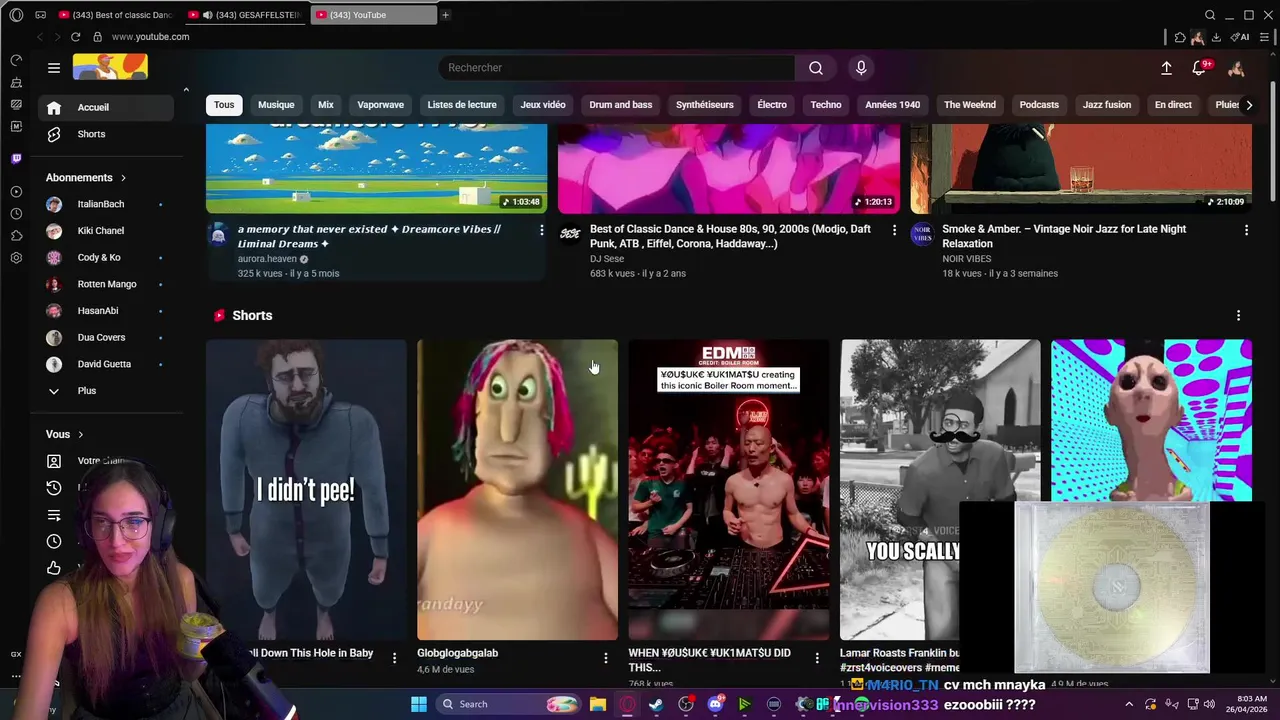Show hidden system tray icons chevron
Screen dimensions: 1280x720
(1129, 704)
